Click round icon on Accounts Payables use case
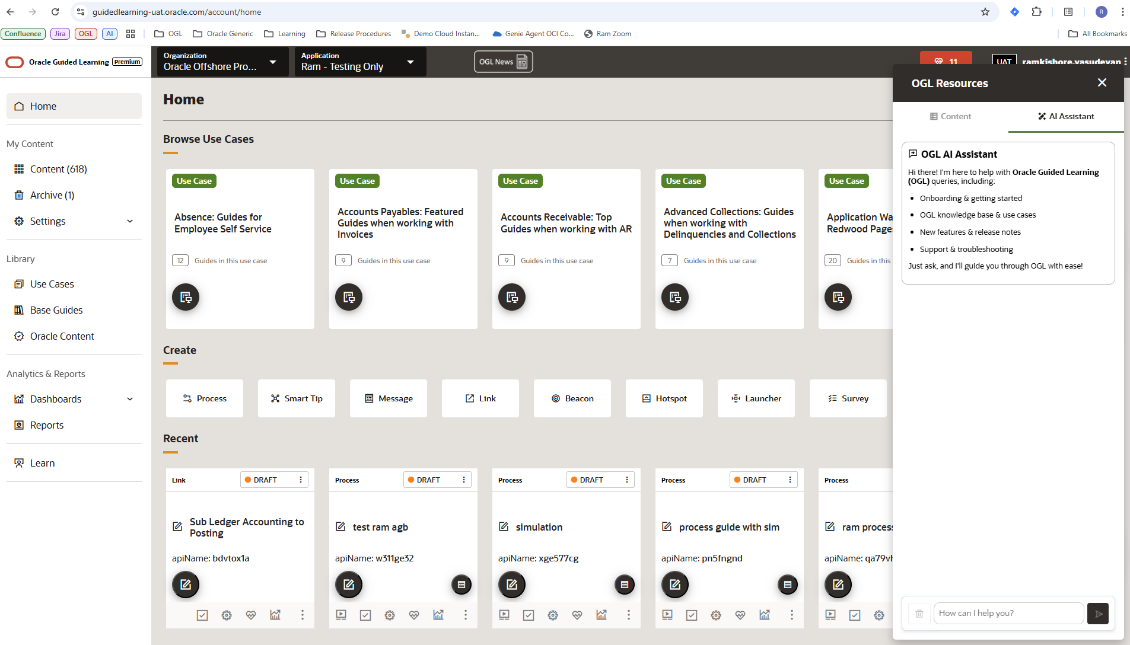This screenshot has width=1130, height=645. pyautogui.click(x=349, y=297)
